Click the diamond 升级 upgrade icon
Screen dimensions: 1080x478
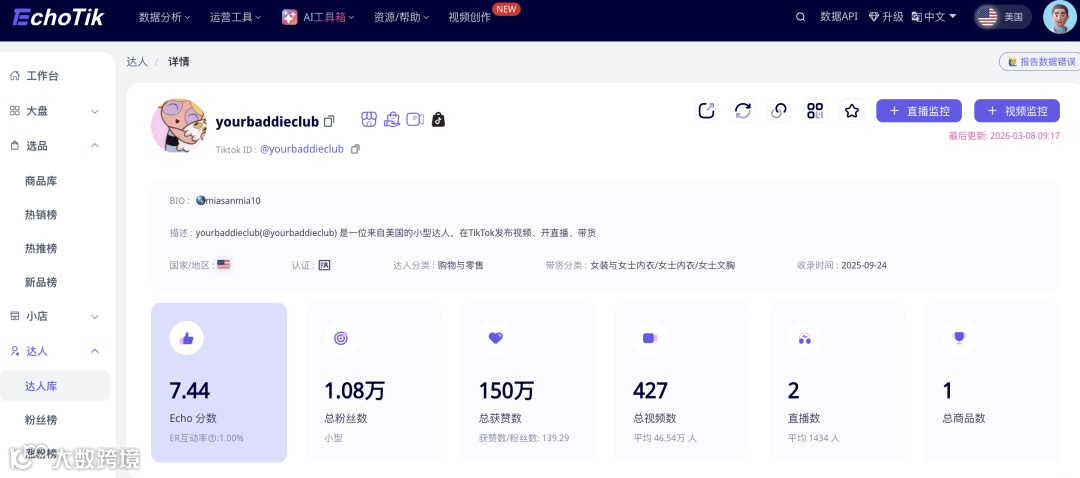(875, 17)
